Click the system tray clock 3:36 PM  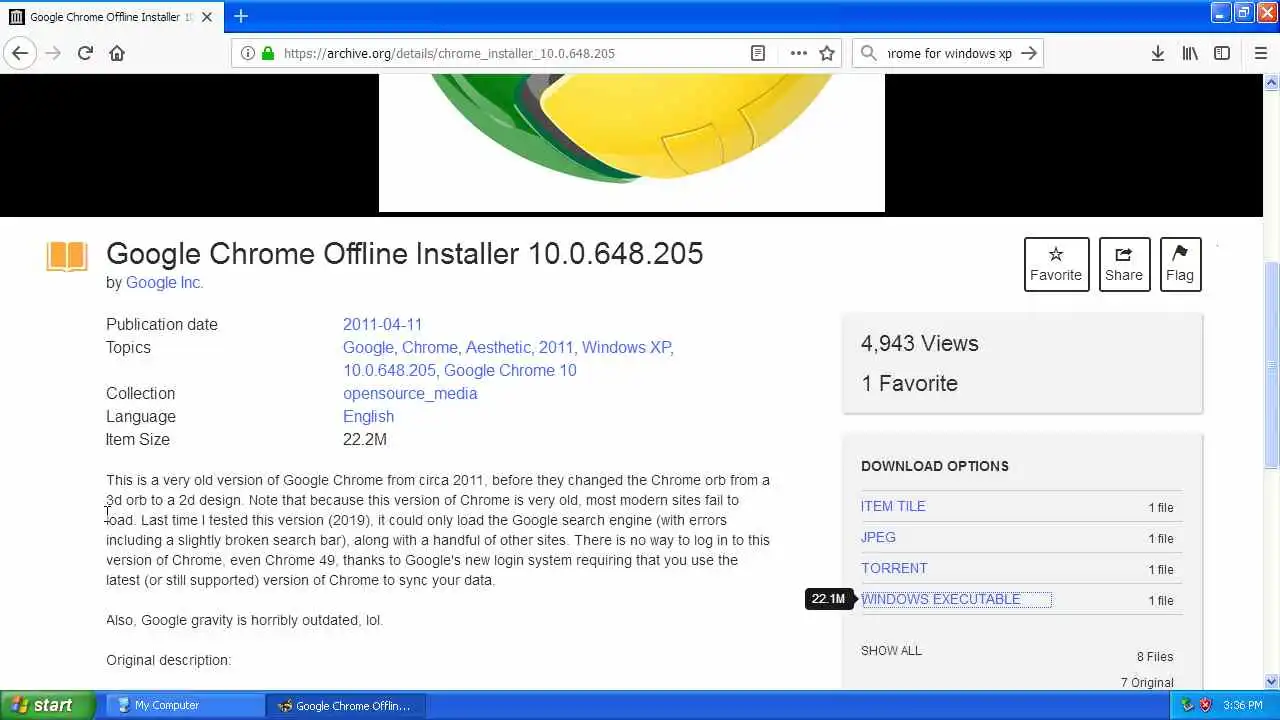point(1242,705)
